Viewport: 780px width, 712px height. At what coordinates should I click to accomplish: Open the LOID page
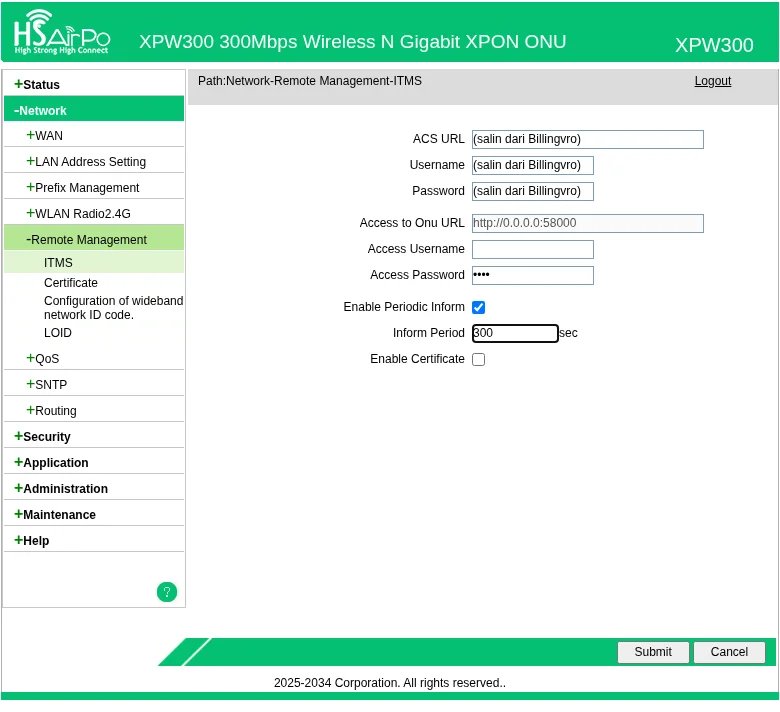click(x=58, y=332)
